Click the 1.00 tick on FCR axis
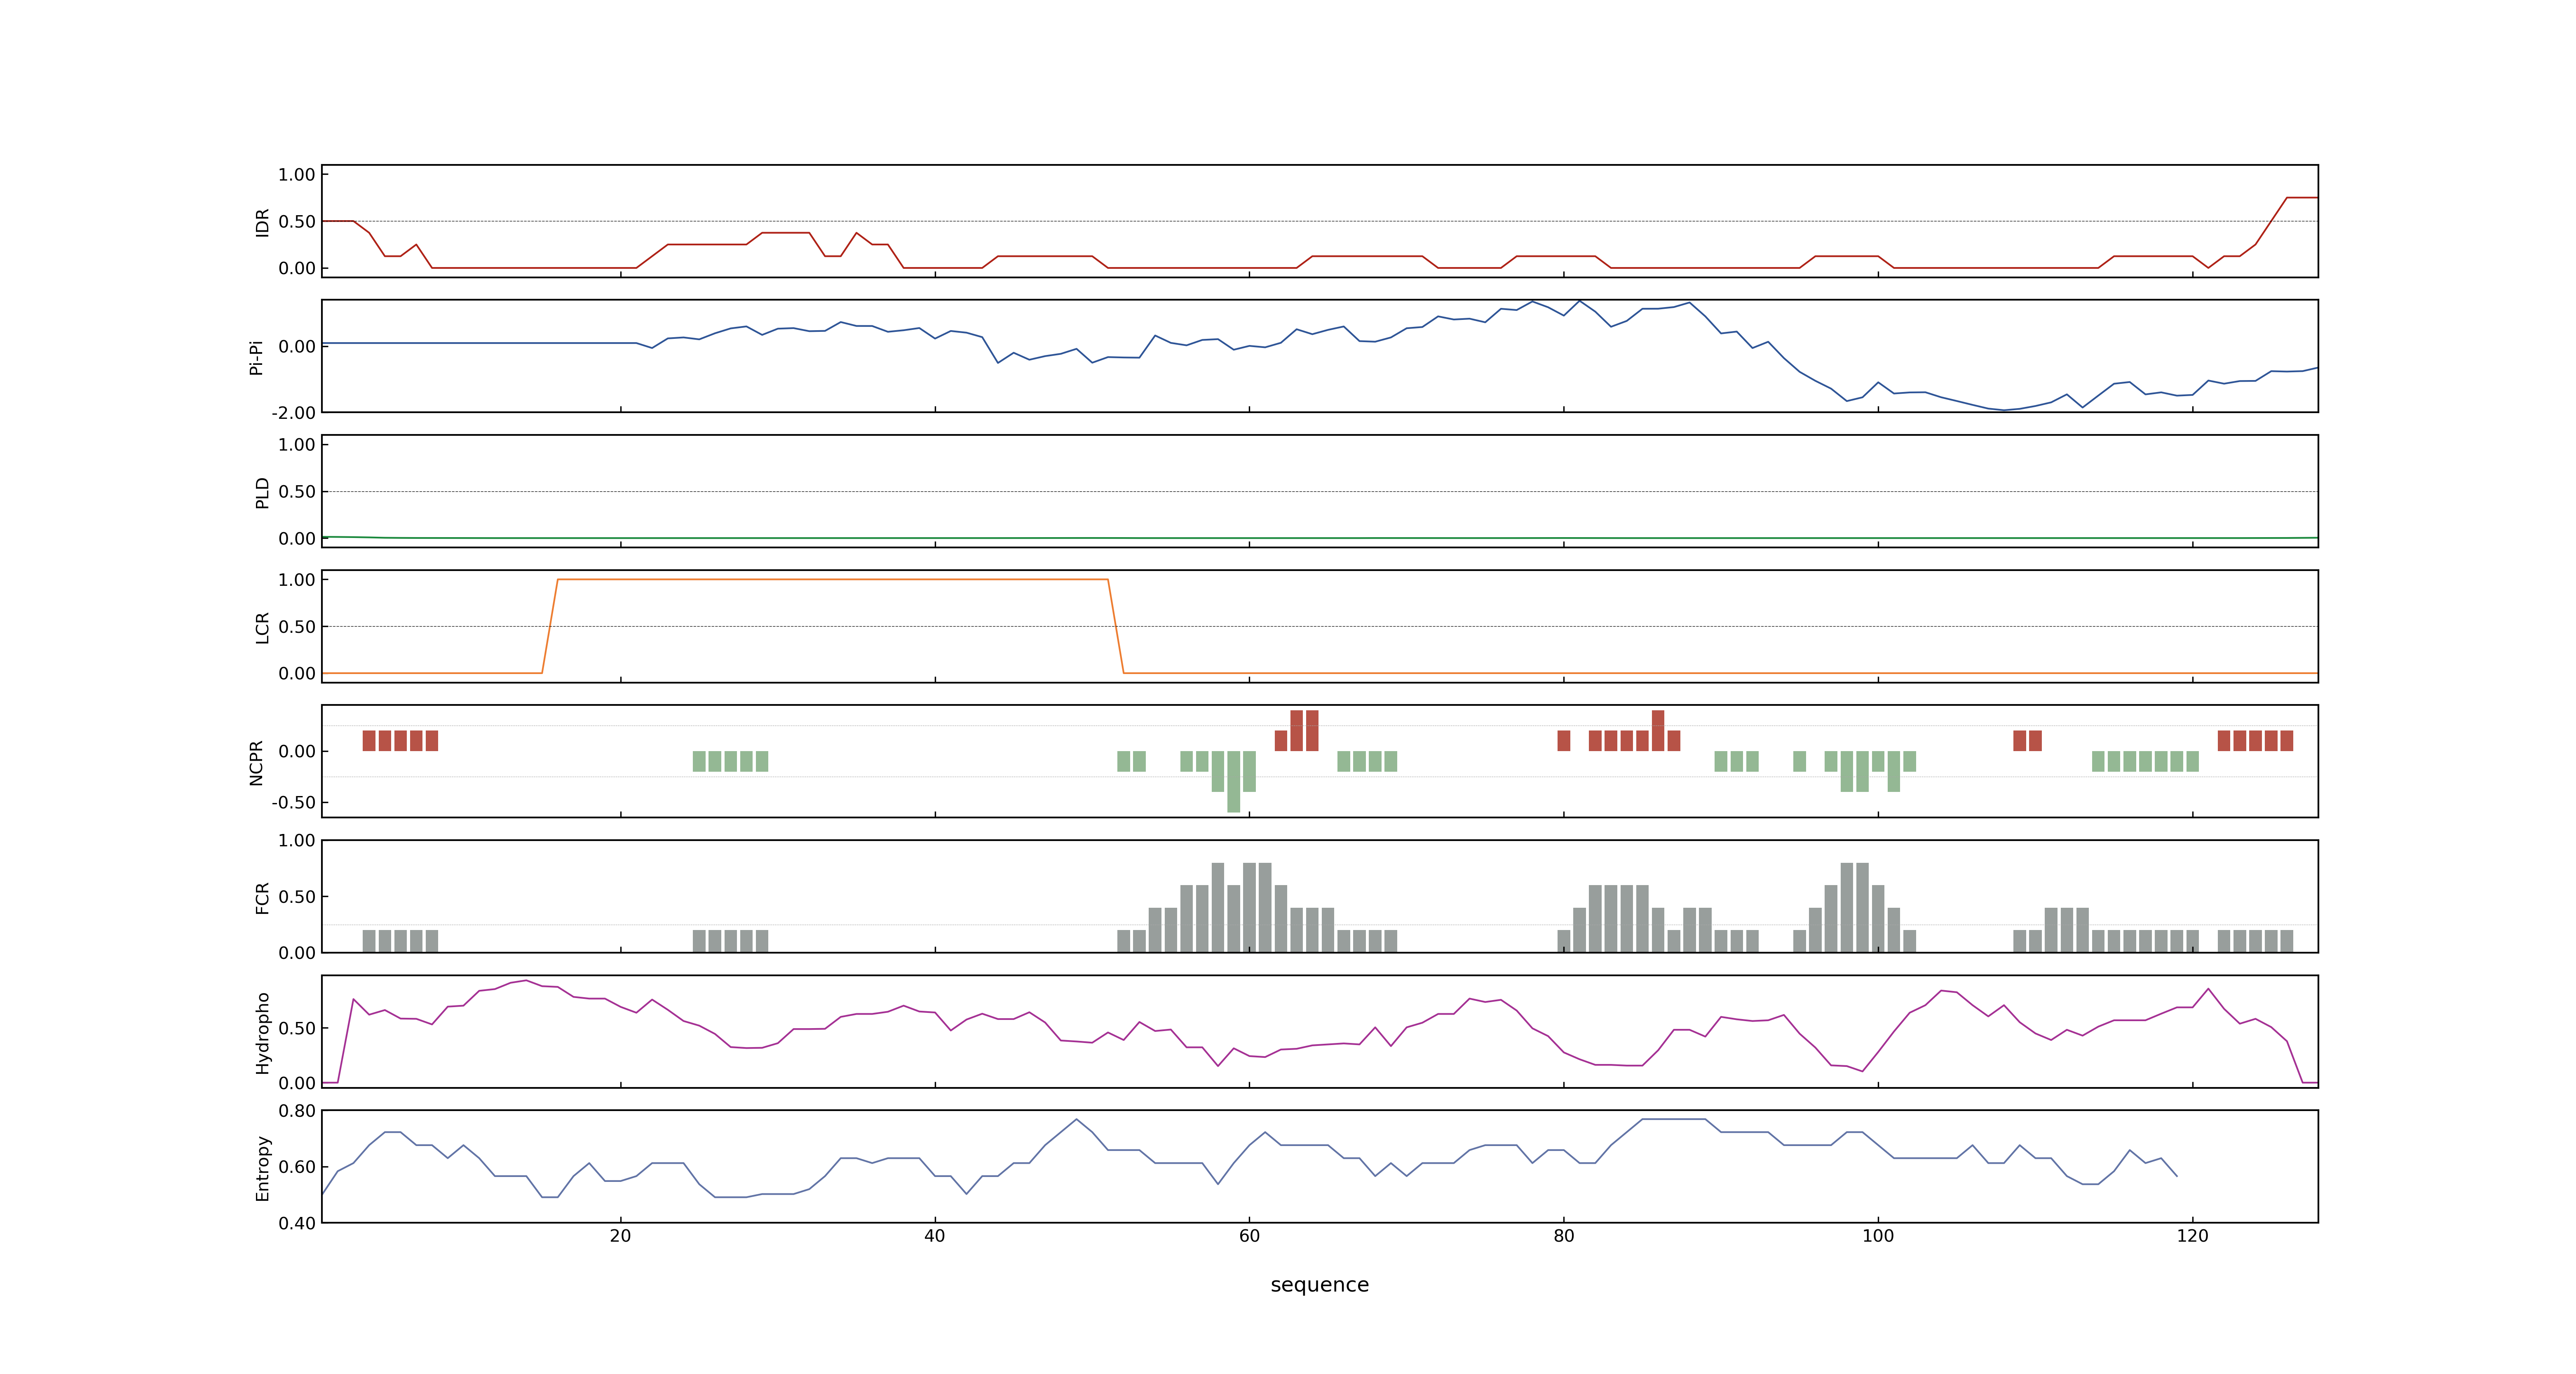The width and height of the screenshot is (2576, 1374). point(297,840)
